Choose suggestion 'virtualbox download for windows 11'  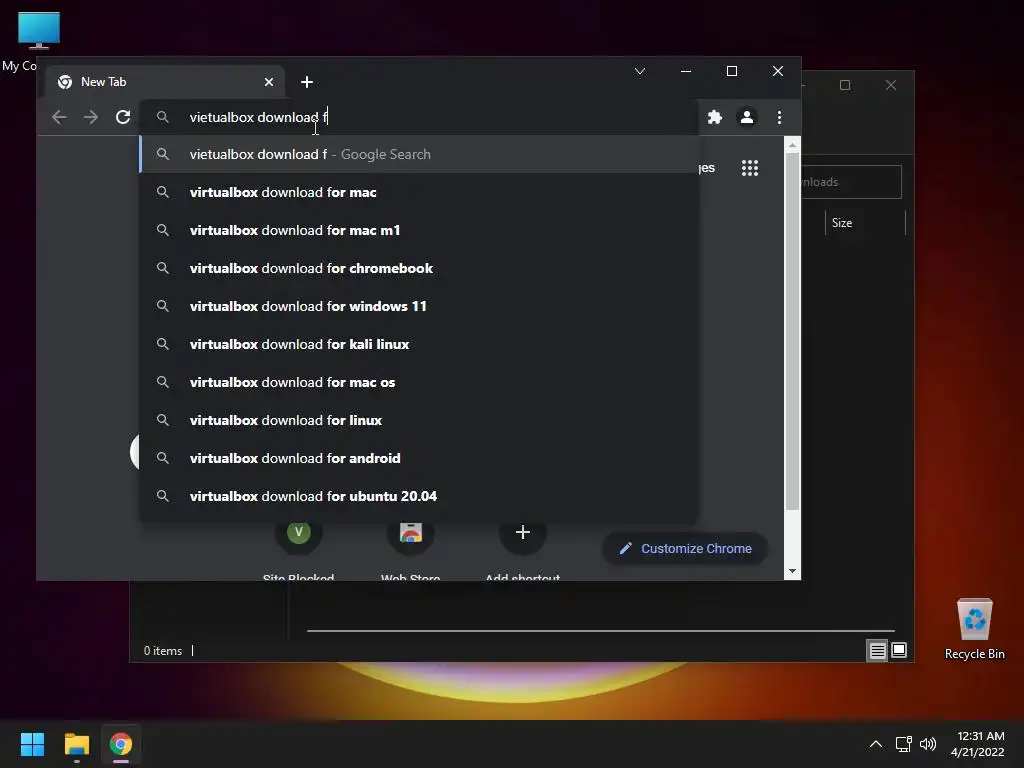coord(419,306)
